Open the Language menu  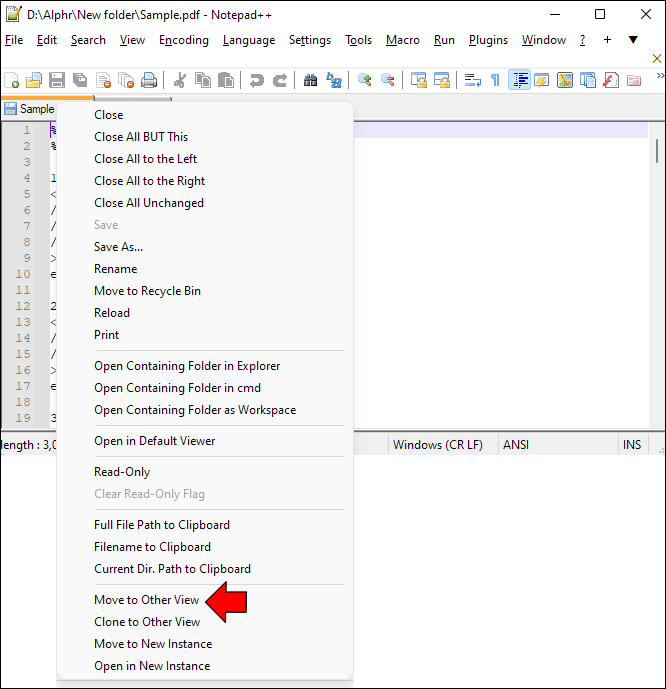(249, 40)
